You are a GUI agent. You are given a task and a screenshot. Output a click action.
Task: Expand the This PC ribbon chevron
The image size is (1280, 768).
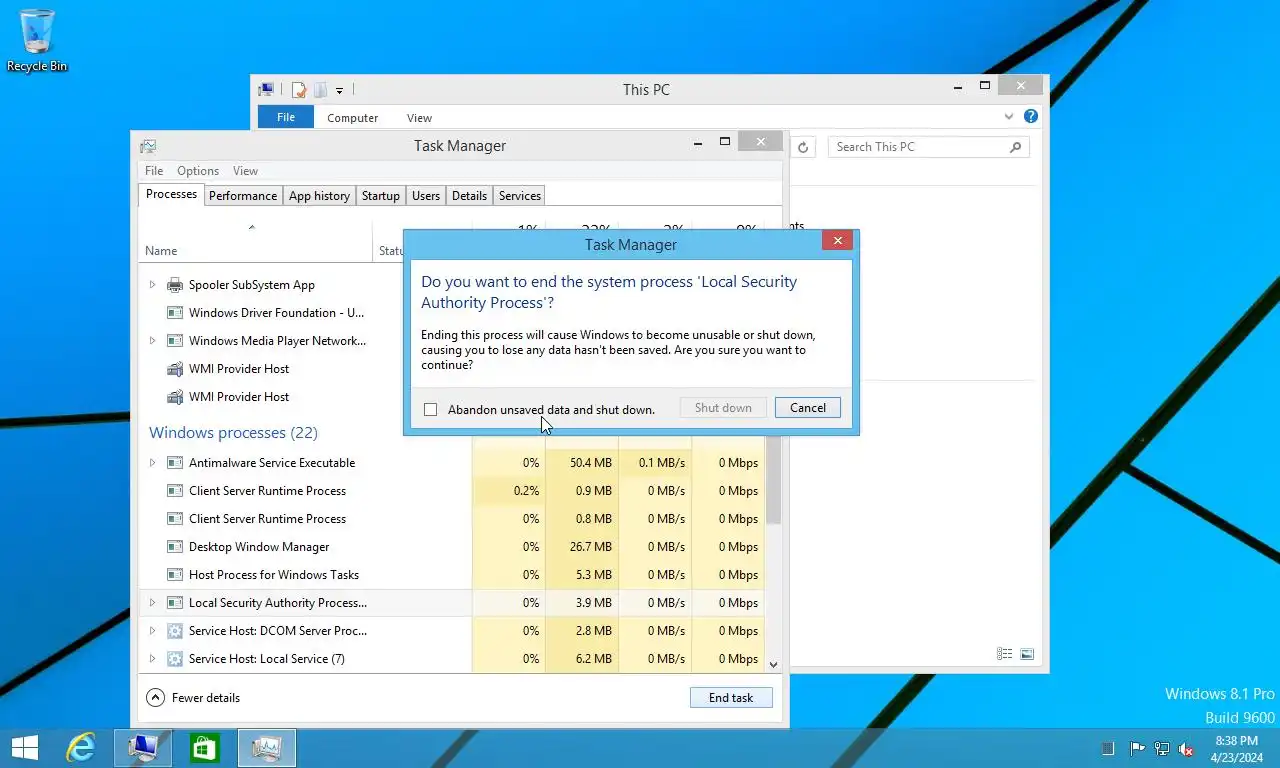(x=1009, y=117)
